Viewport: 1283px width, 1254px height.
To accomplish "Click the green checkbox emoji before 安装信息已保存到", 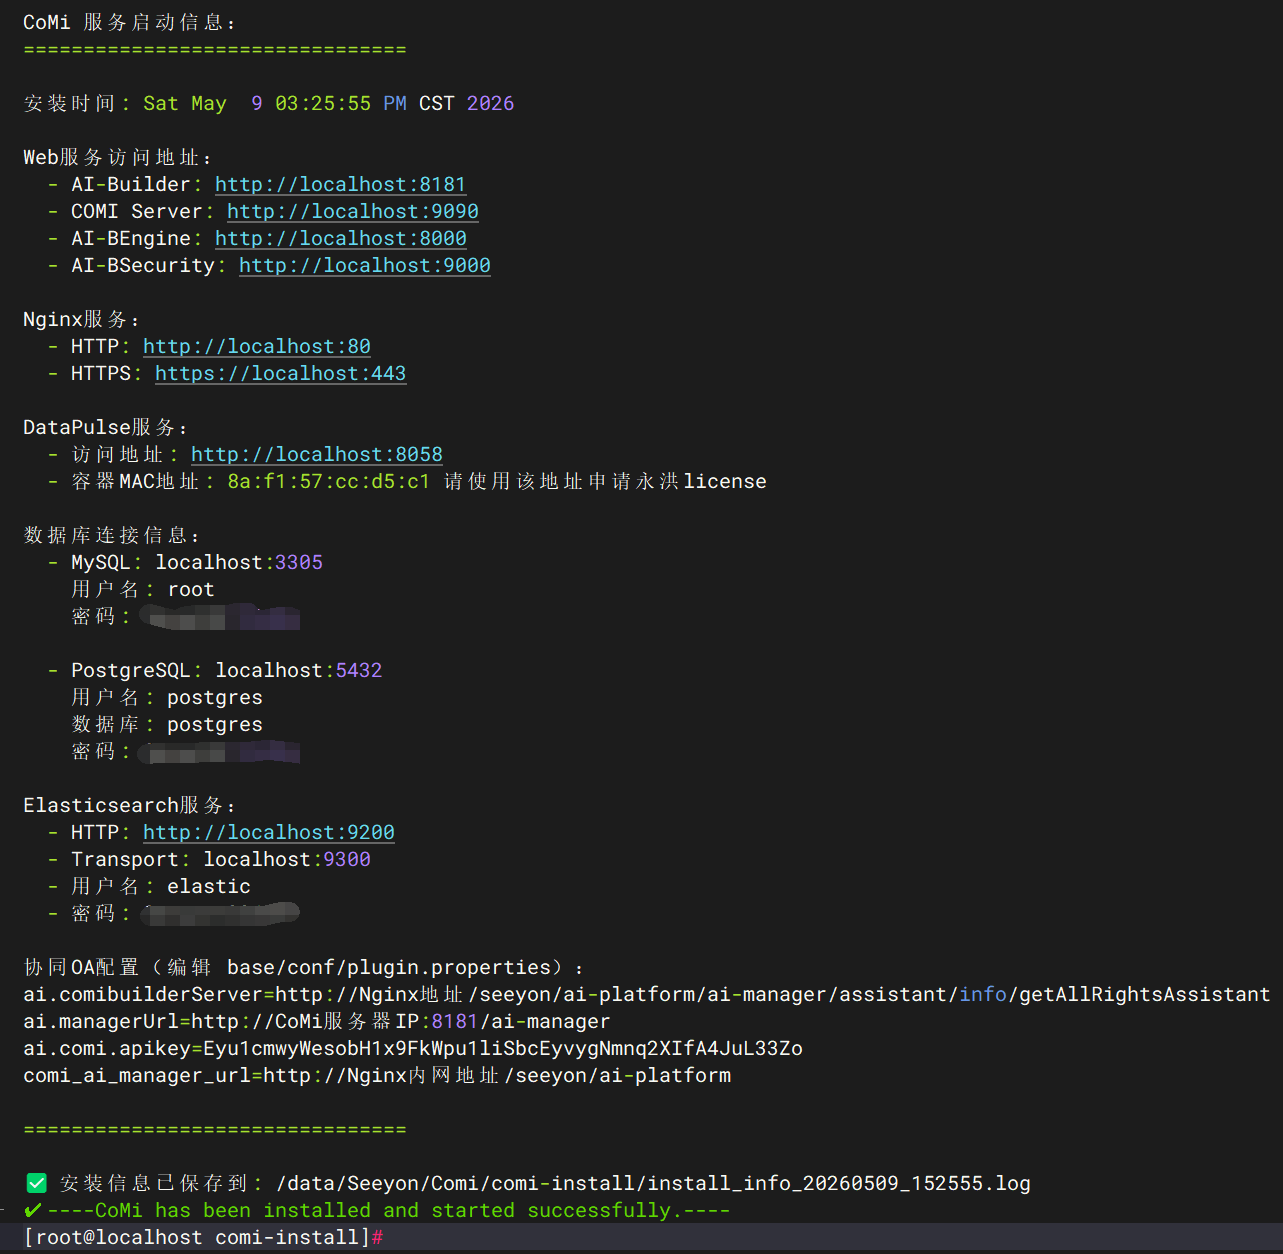I will (37, 1183).
